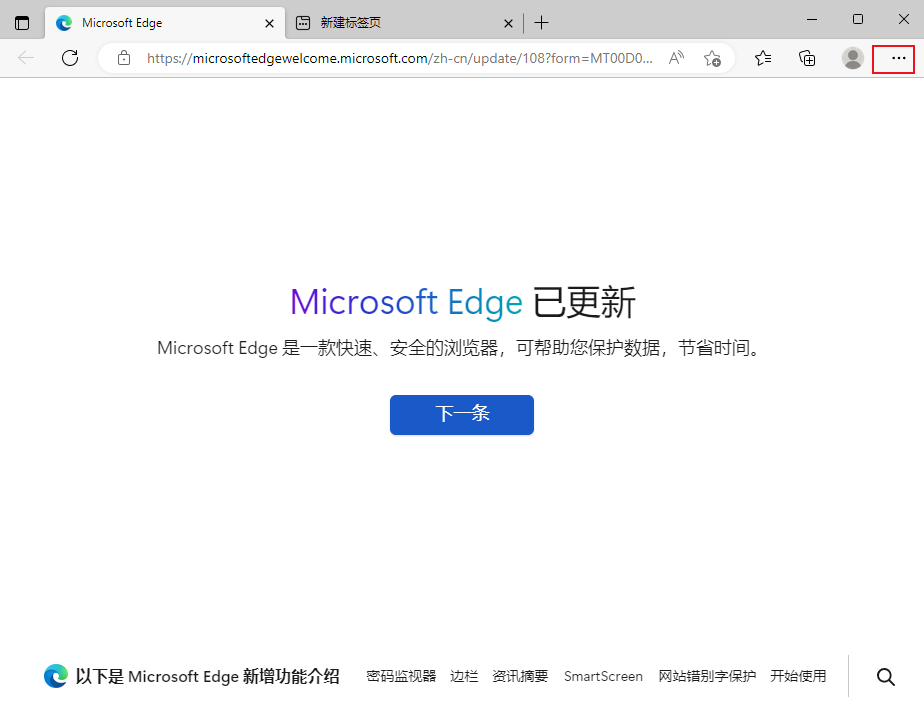Viewport: 924px width, 707px height.
Task: Open the 边栏 feature link
Action: pyautogui.click(x=463, y=676)
